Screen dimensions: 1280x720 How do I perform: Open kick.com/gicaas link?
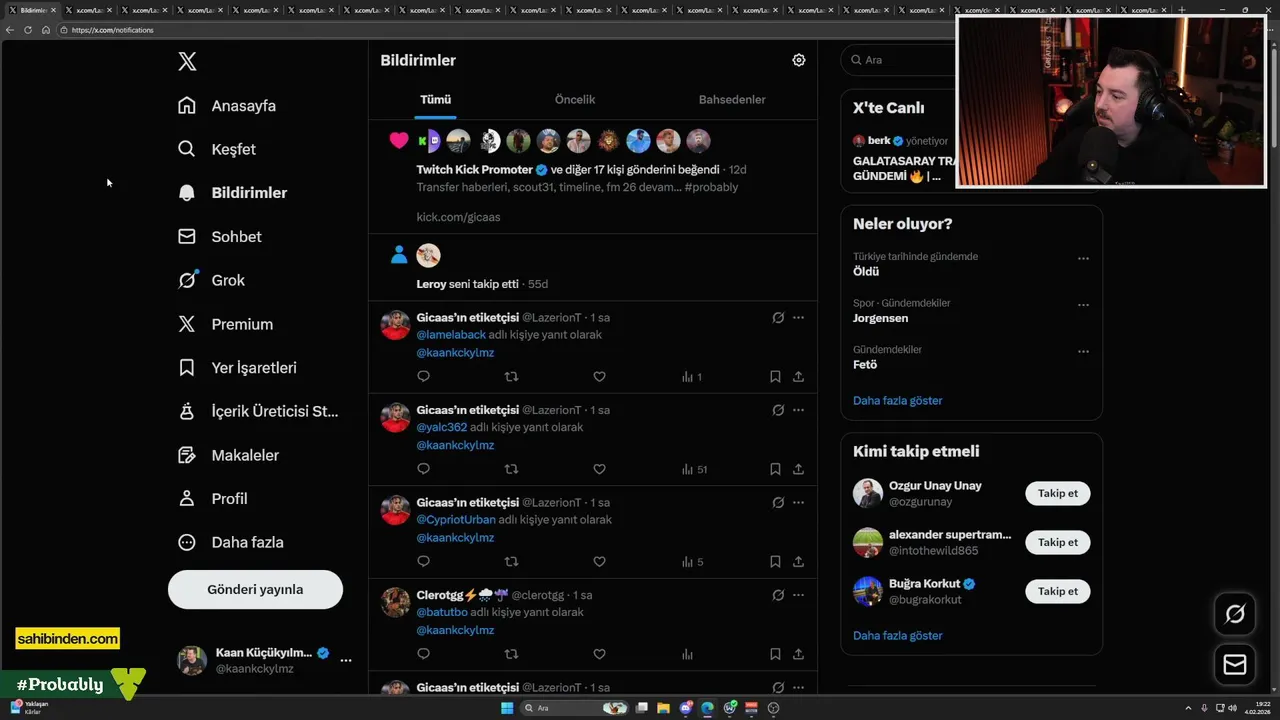[x=458, y=217]
